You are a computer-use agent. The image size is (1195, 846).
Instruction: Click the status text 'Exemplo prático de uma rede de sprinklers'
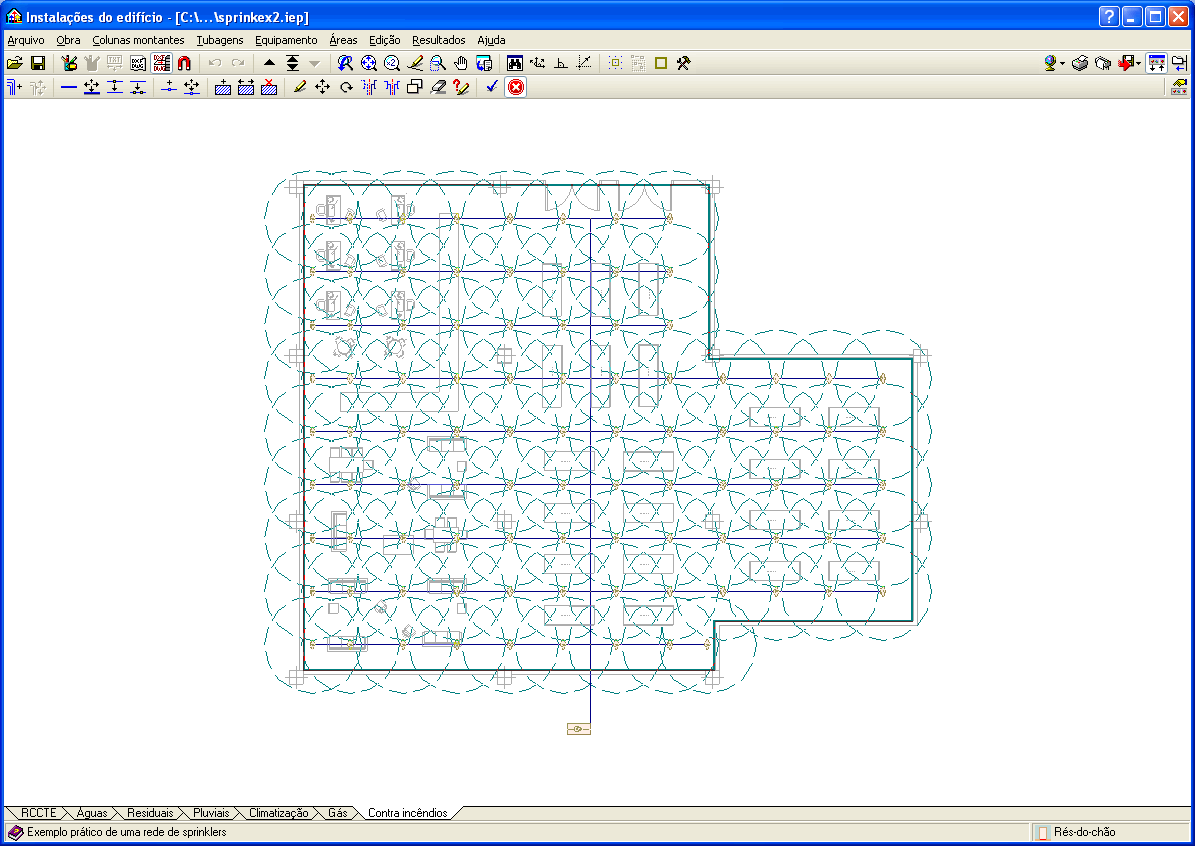pyautogui.click(x=127, y=832)
